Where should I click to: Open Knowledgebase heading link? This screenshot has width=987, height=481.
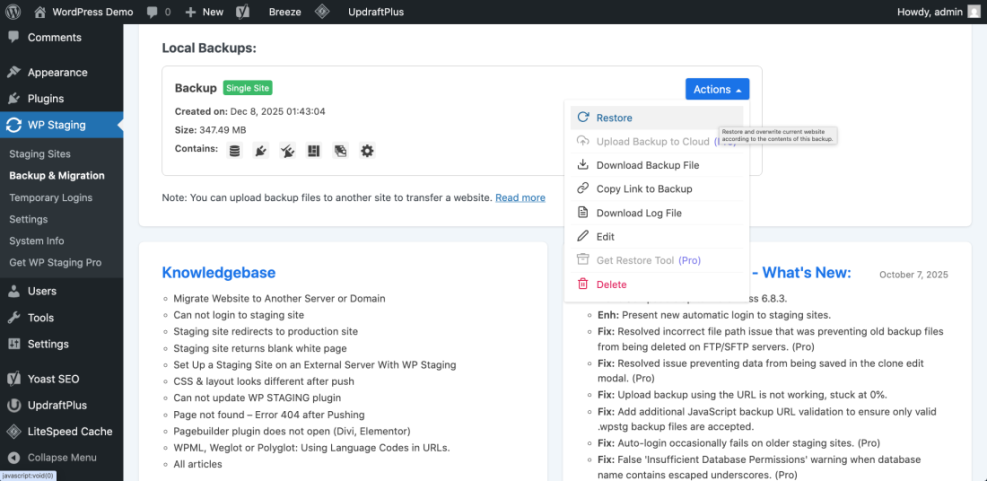pyautogui.click(x=218, y=273)
